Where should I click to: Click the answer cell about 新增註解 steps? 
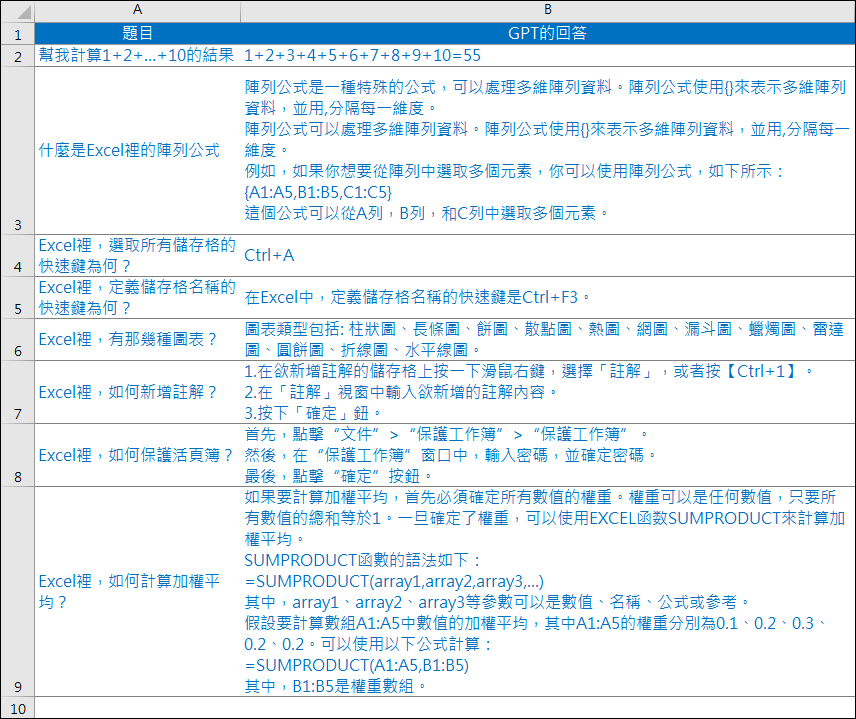tap(548, 392)
